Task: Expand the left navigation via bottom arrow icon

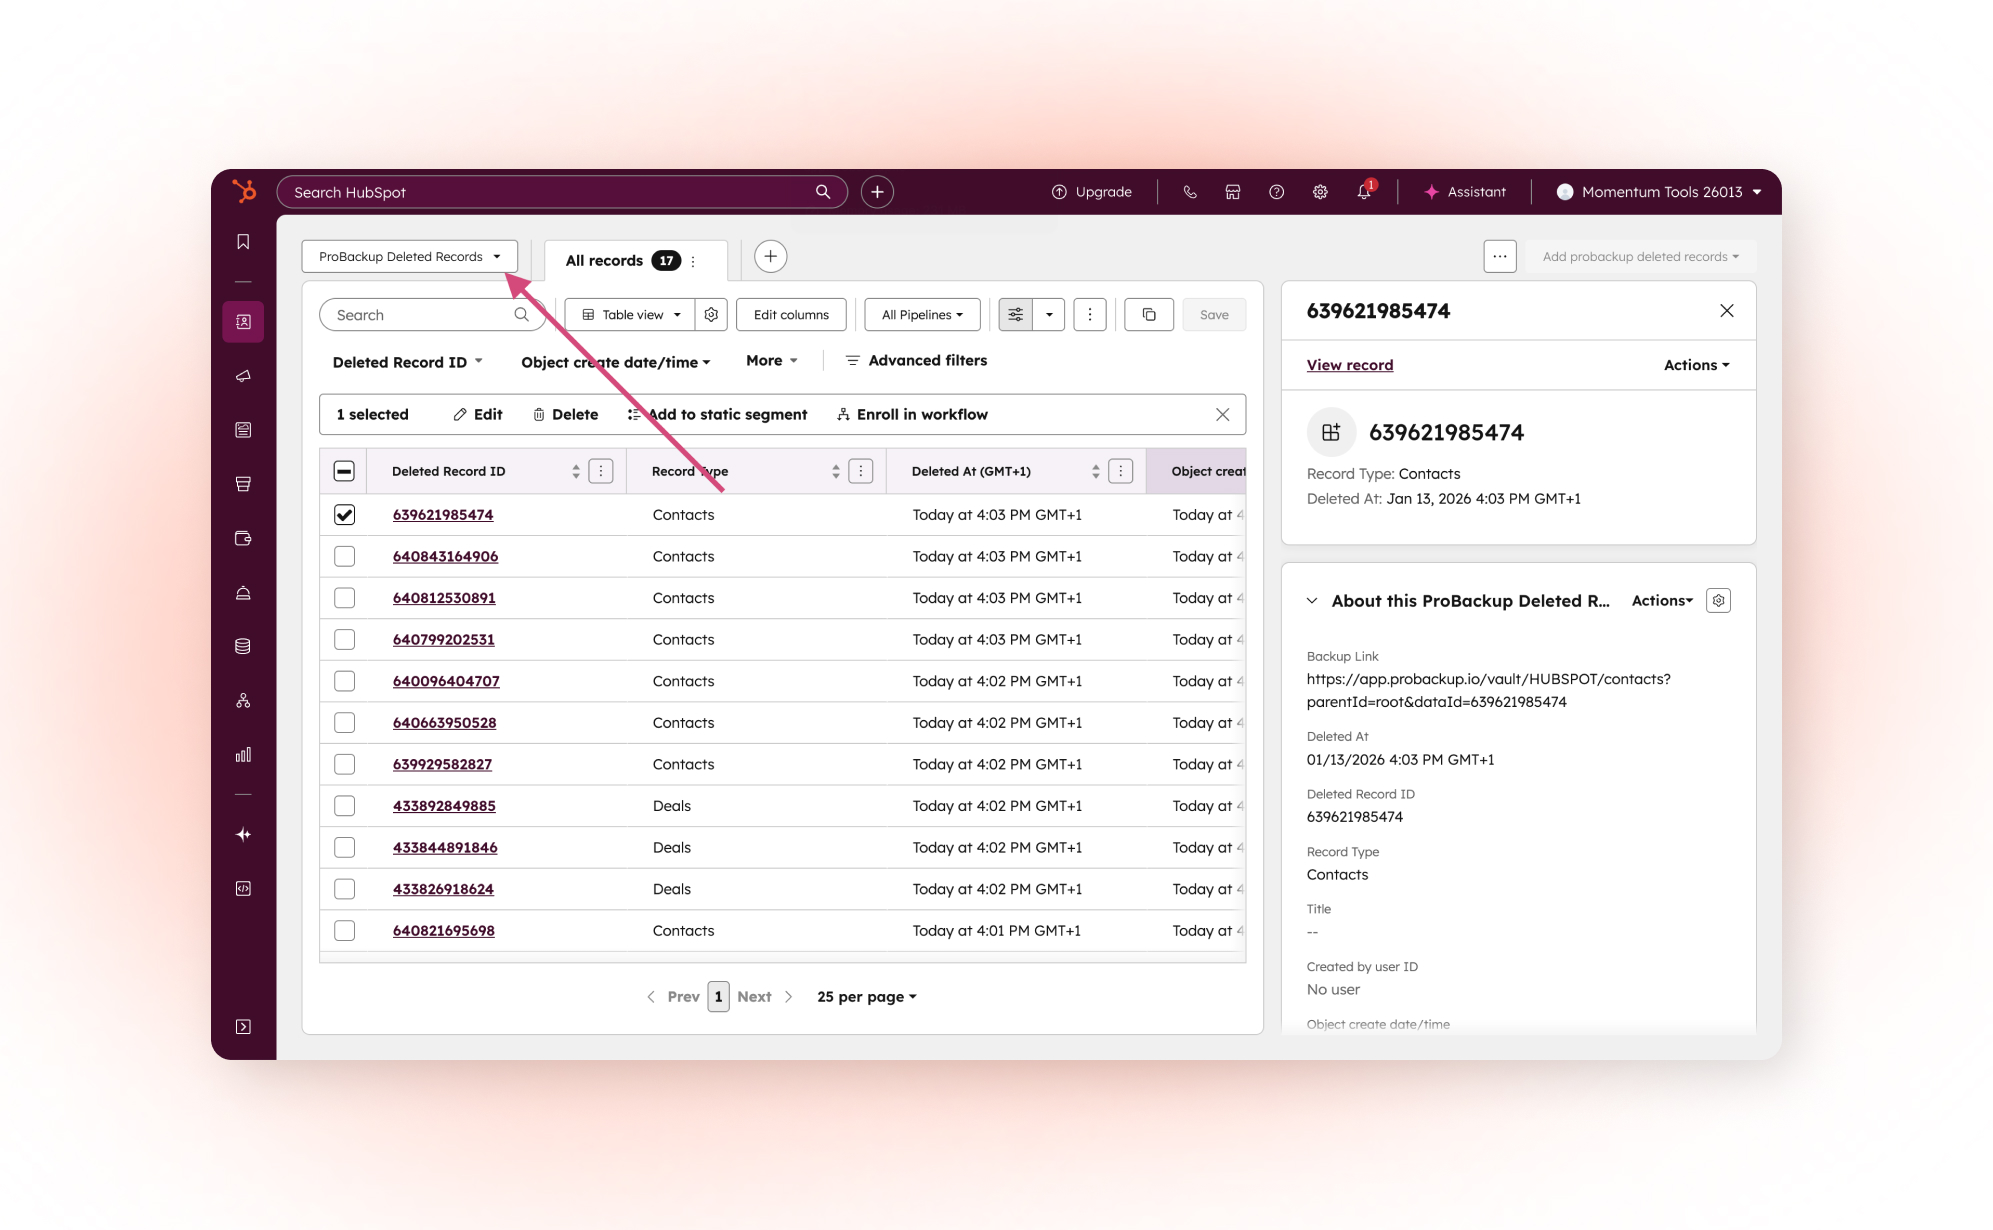Action: 243,1026
